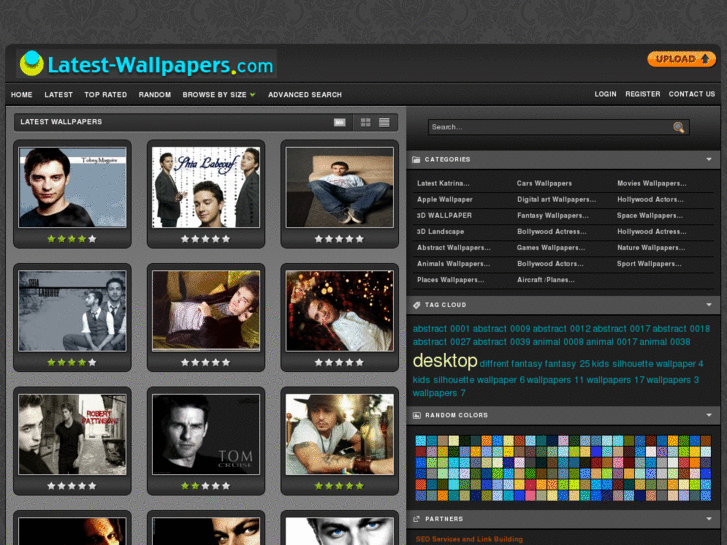
Task: Click the Partners external-link icon
Action: point(416,519)
